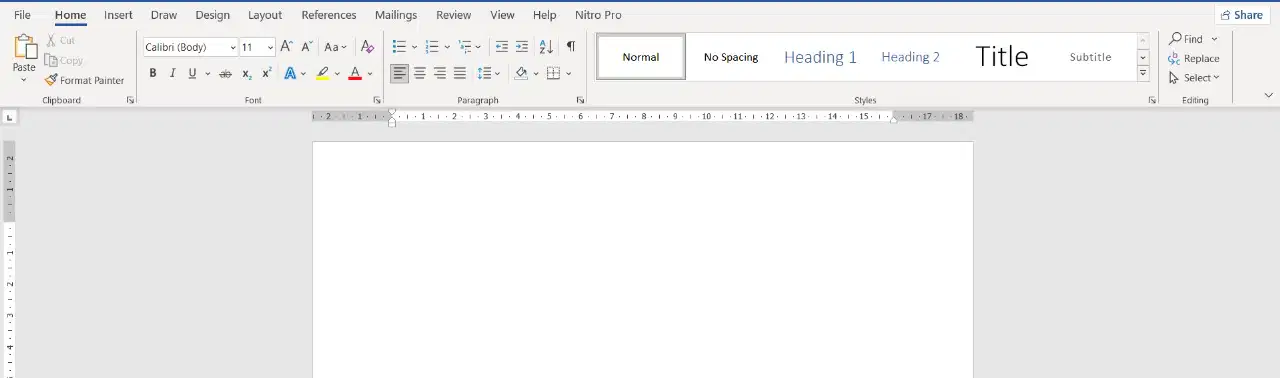Decrease the paragraph indent
This screenshot has width=1280, height=378.
click(x=502, y=46)
